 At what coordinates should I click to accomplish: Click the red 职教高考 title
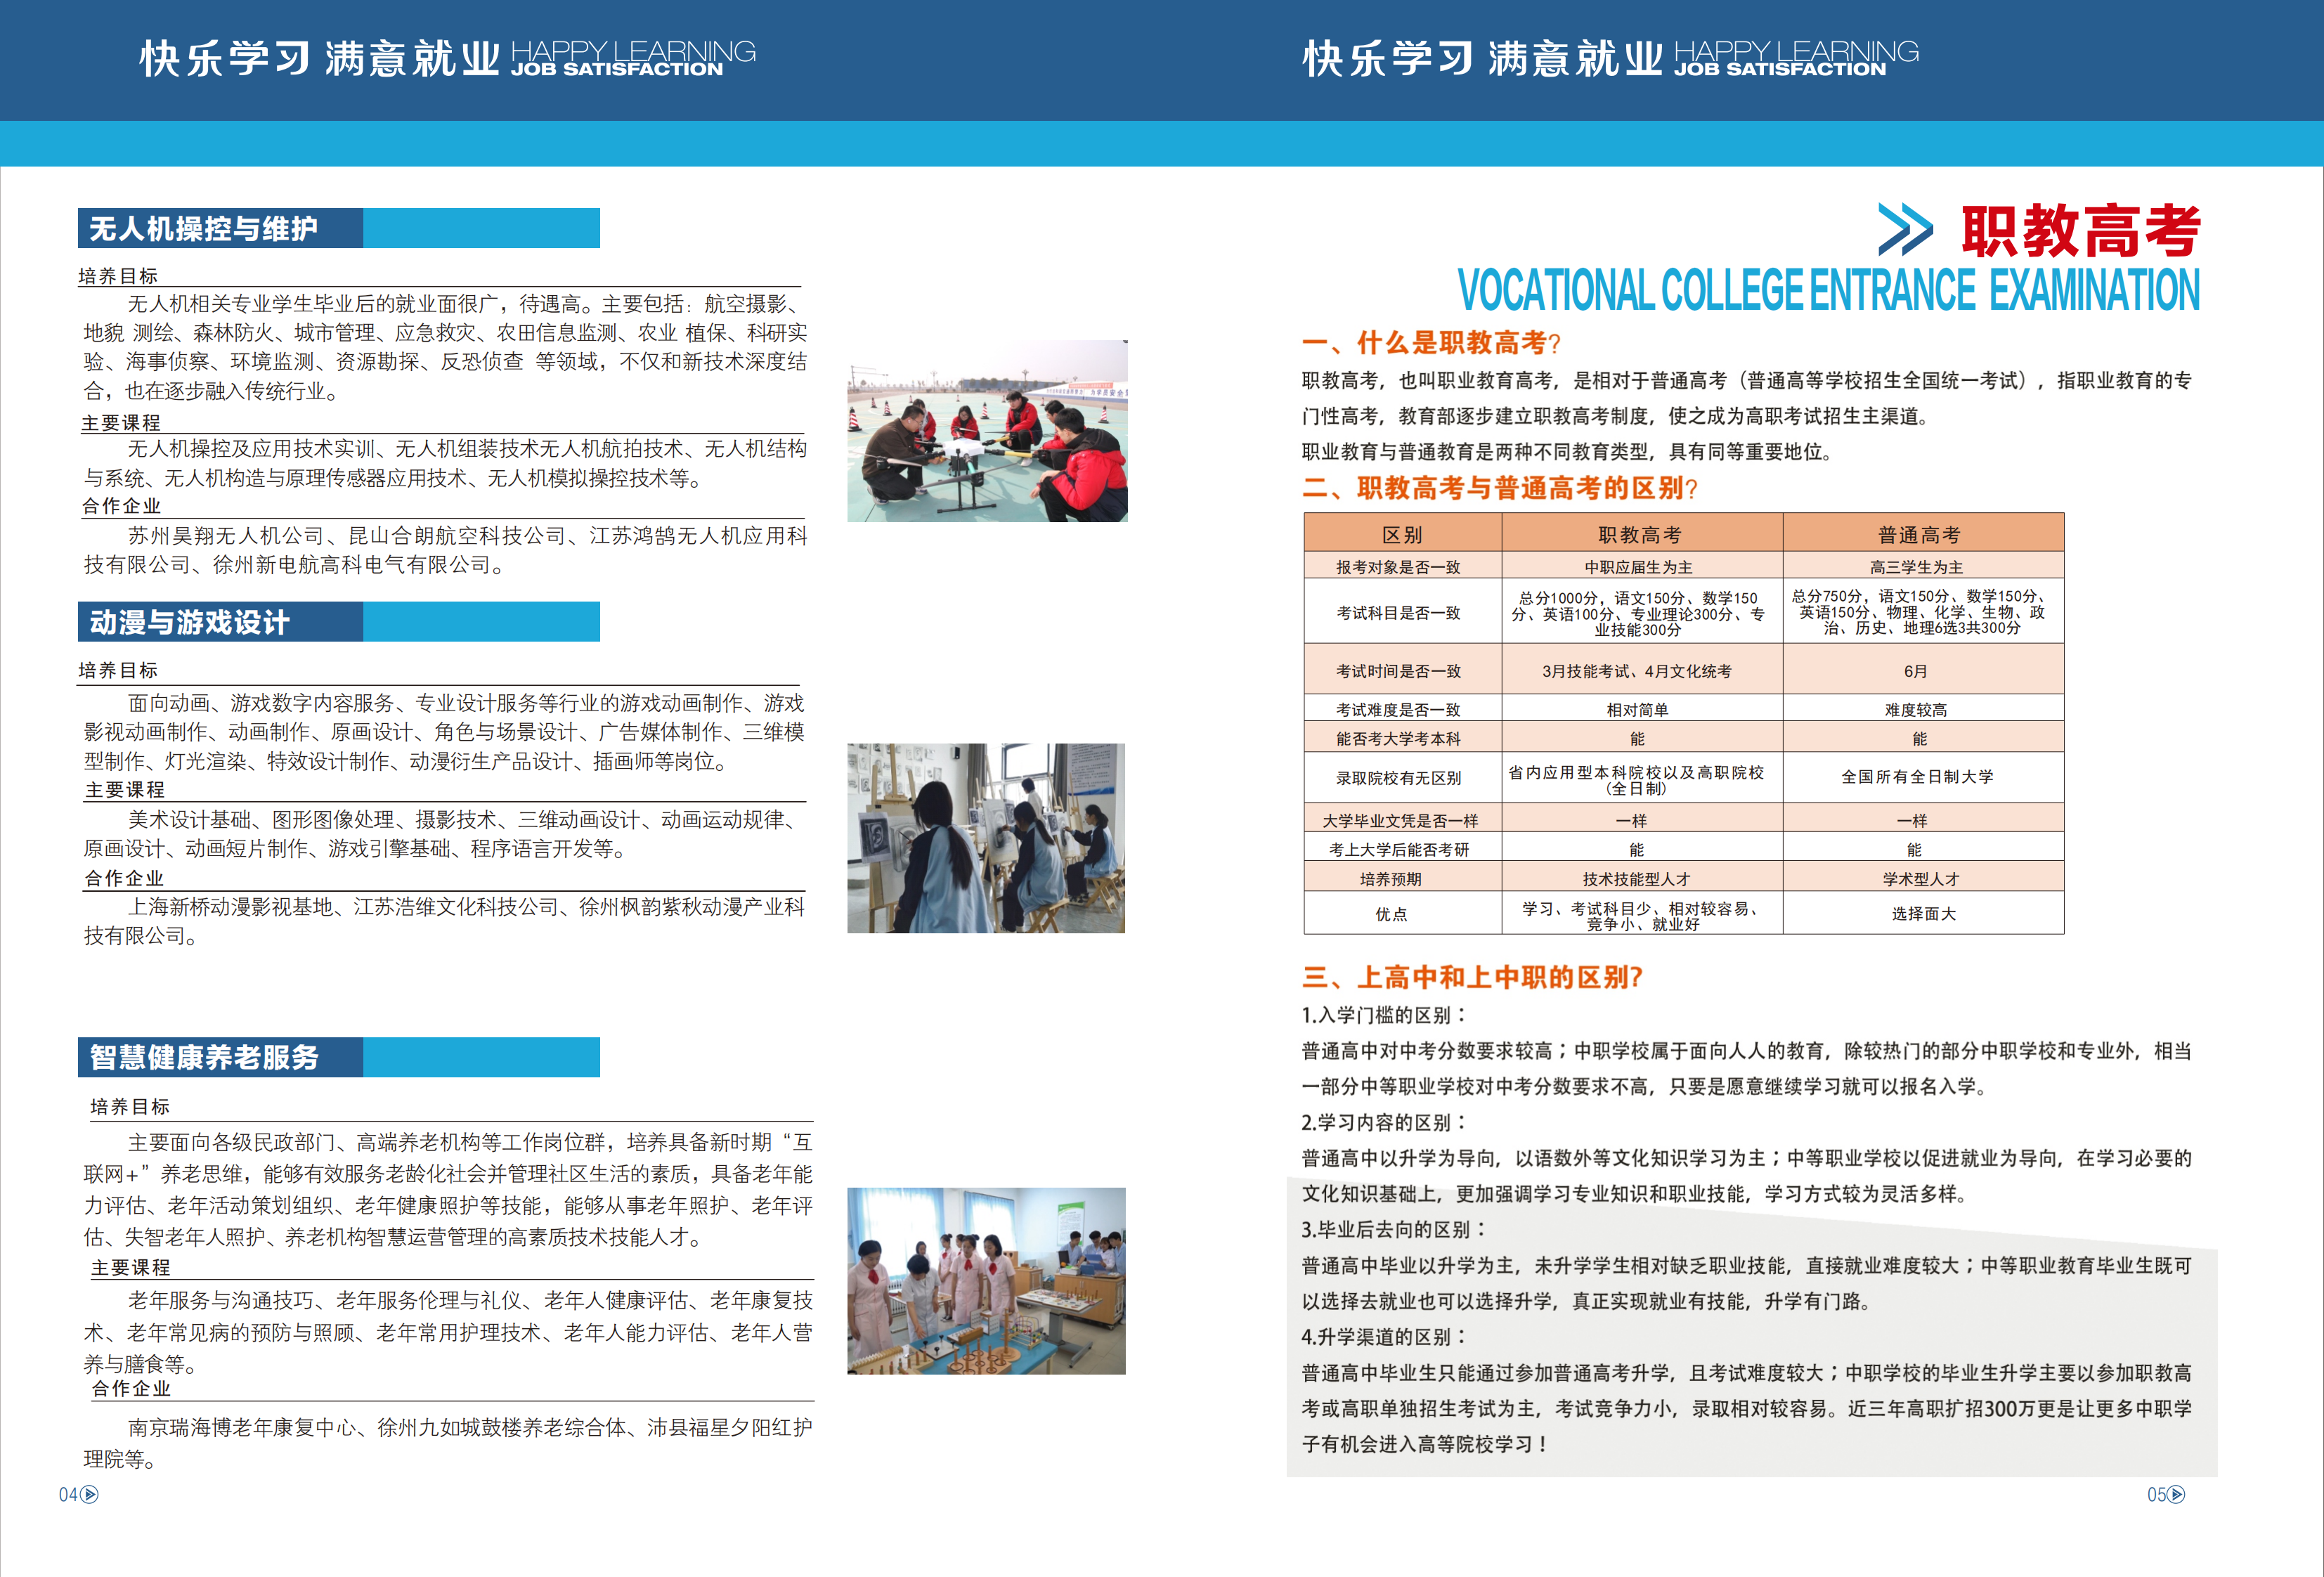click(x=2081, y=231)
